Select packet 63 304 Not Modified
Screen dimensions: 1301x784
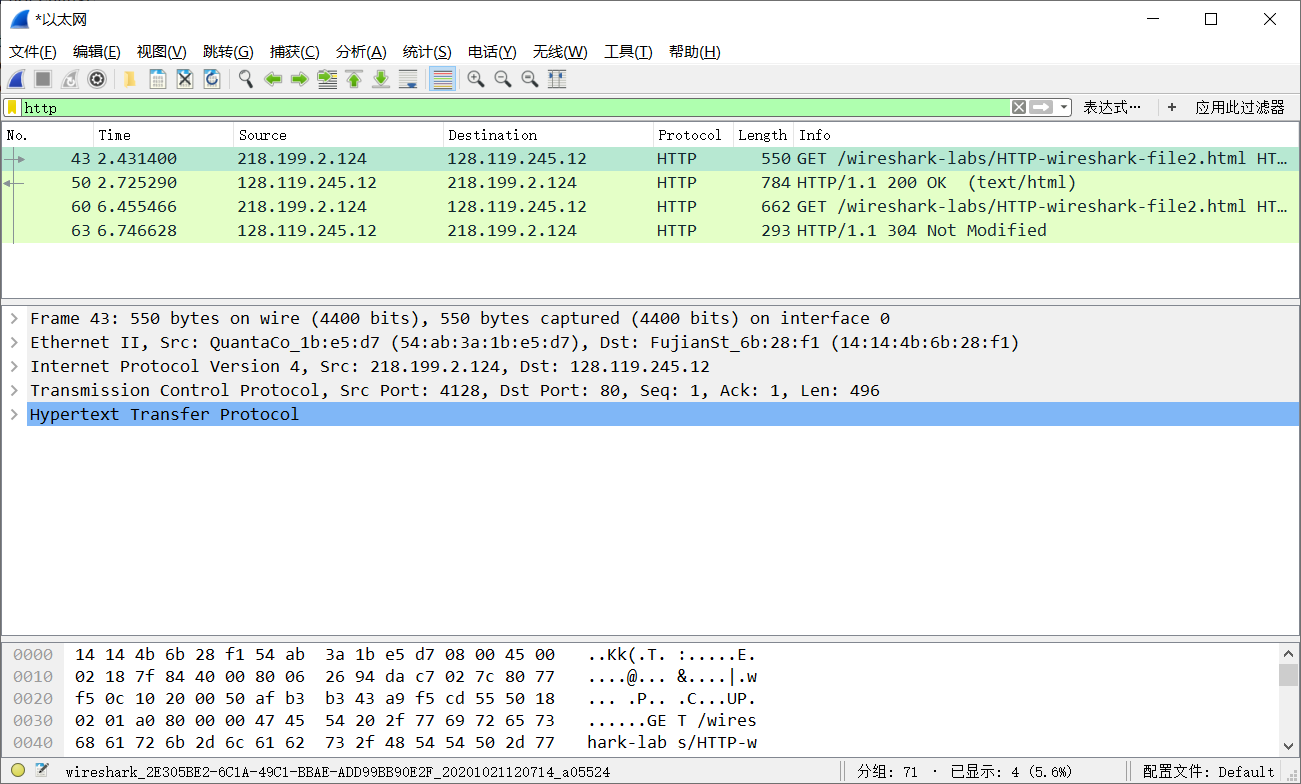pyautogui.click(x=650, y=230)
